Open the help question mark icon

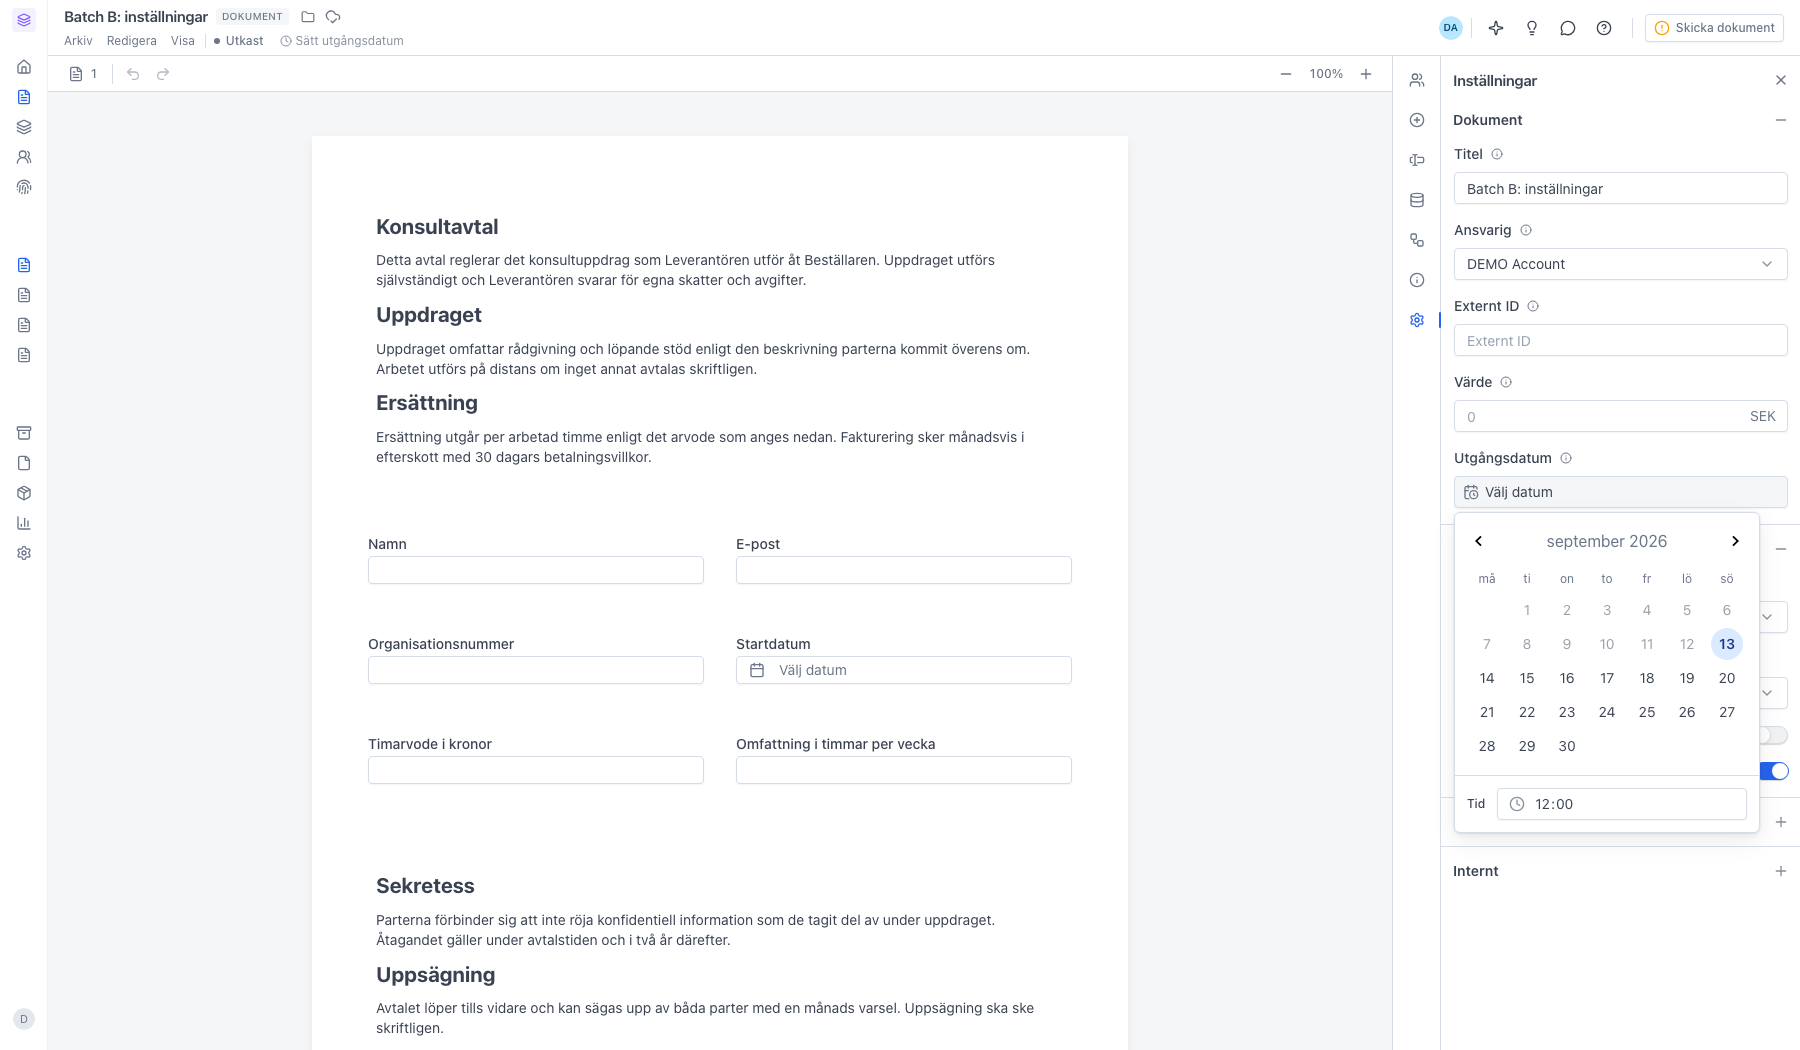click(x=1604, y=28)
